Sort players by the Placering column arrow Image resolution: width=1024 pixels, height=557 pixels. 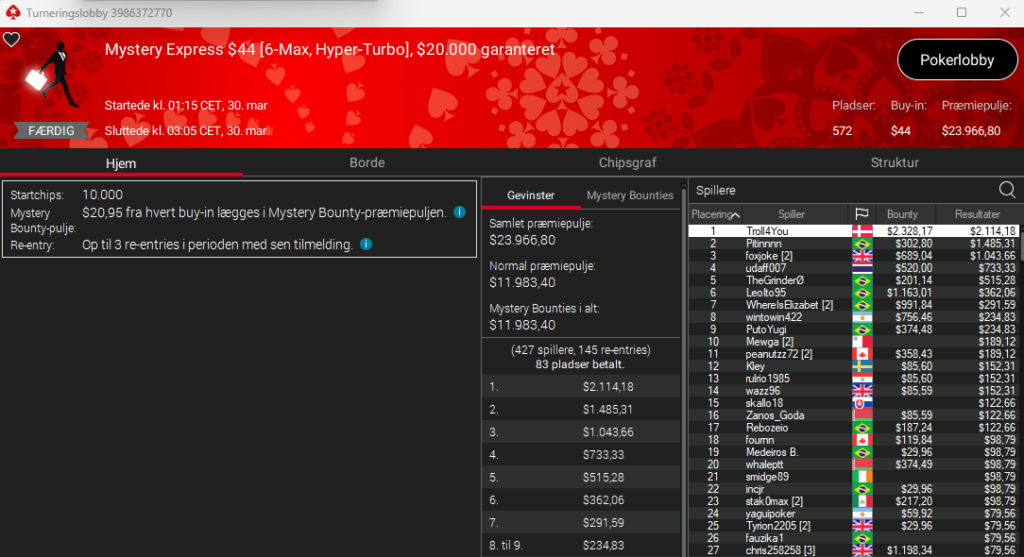pyautogui.click(x=737, y=215)
